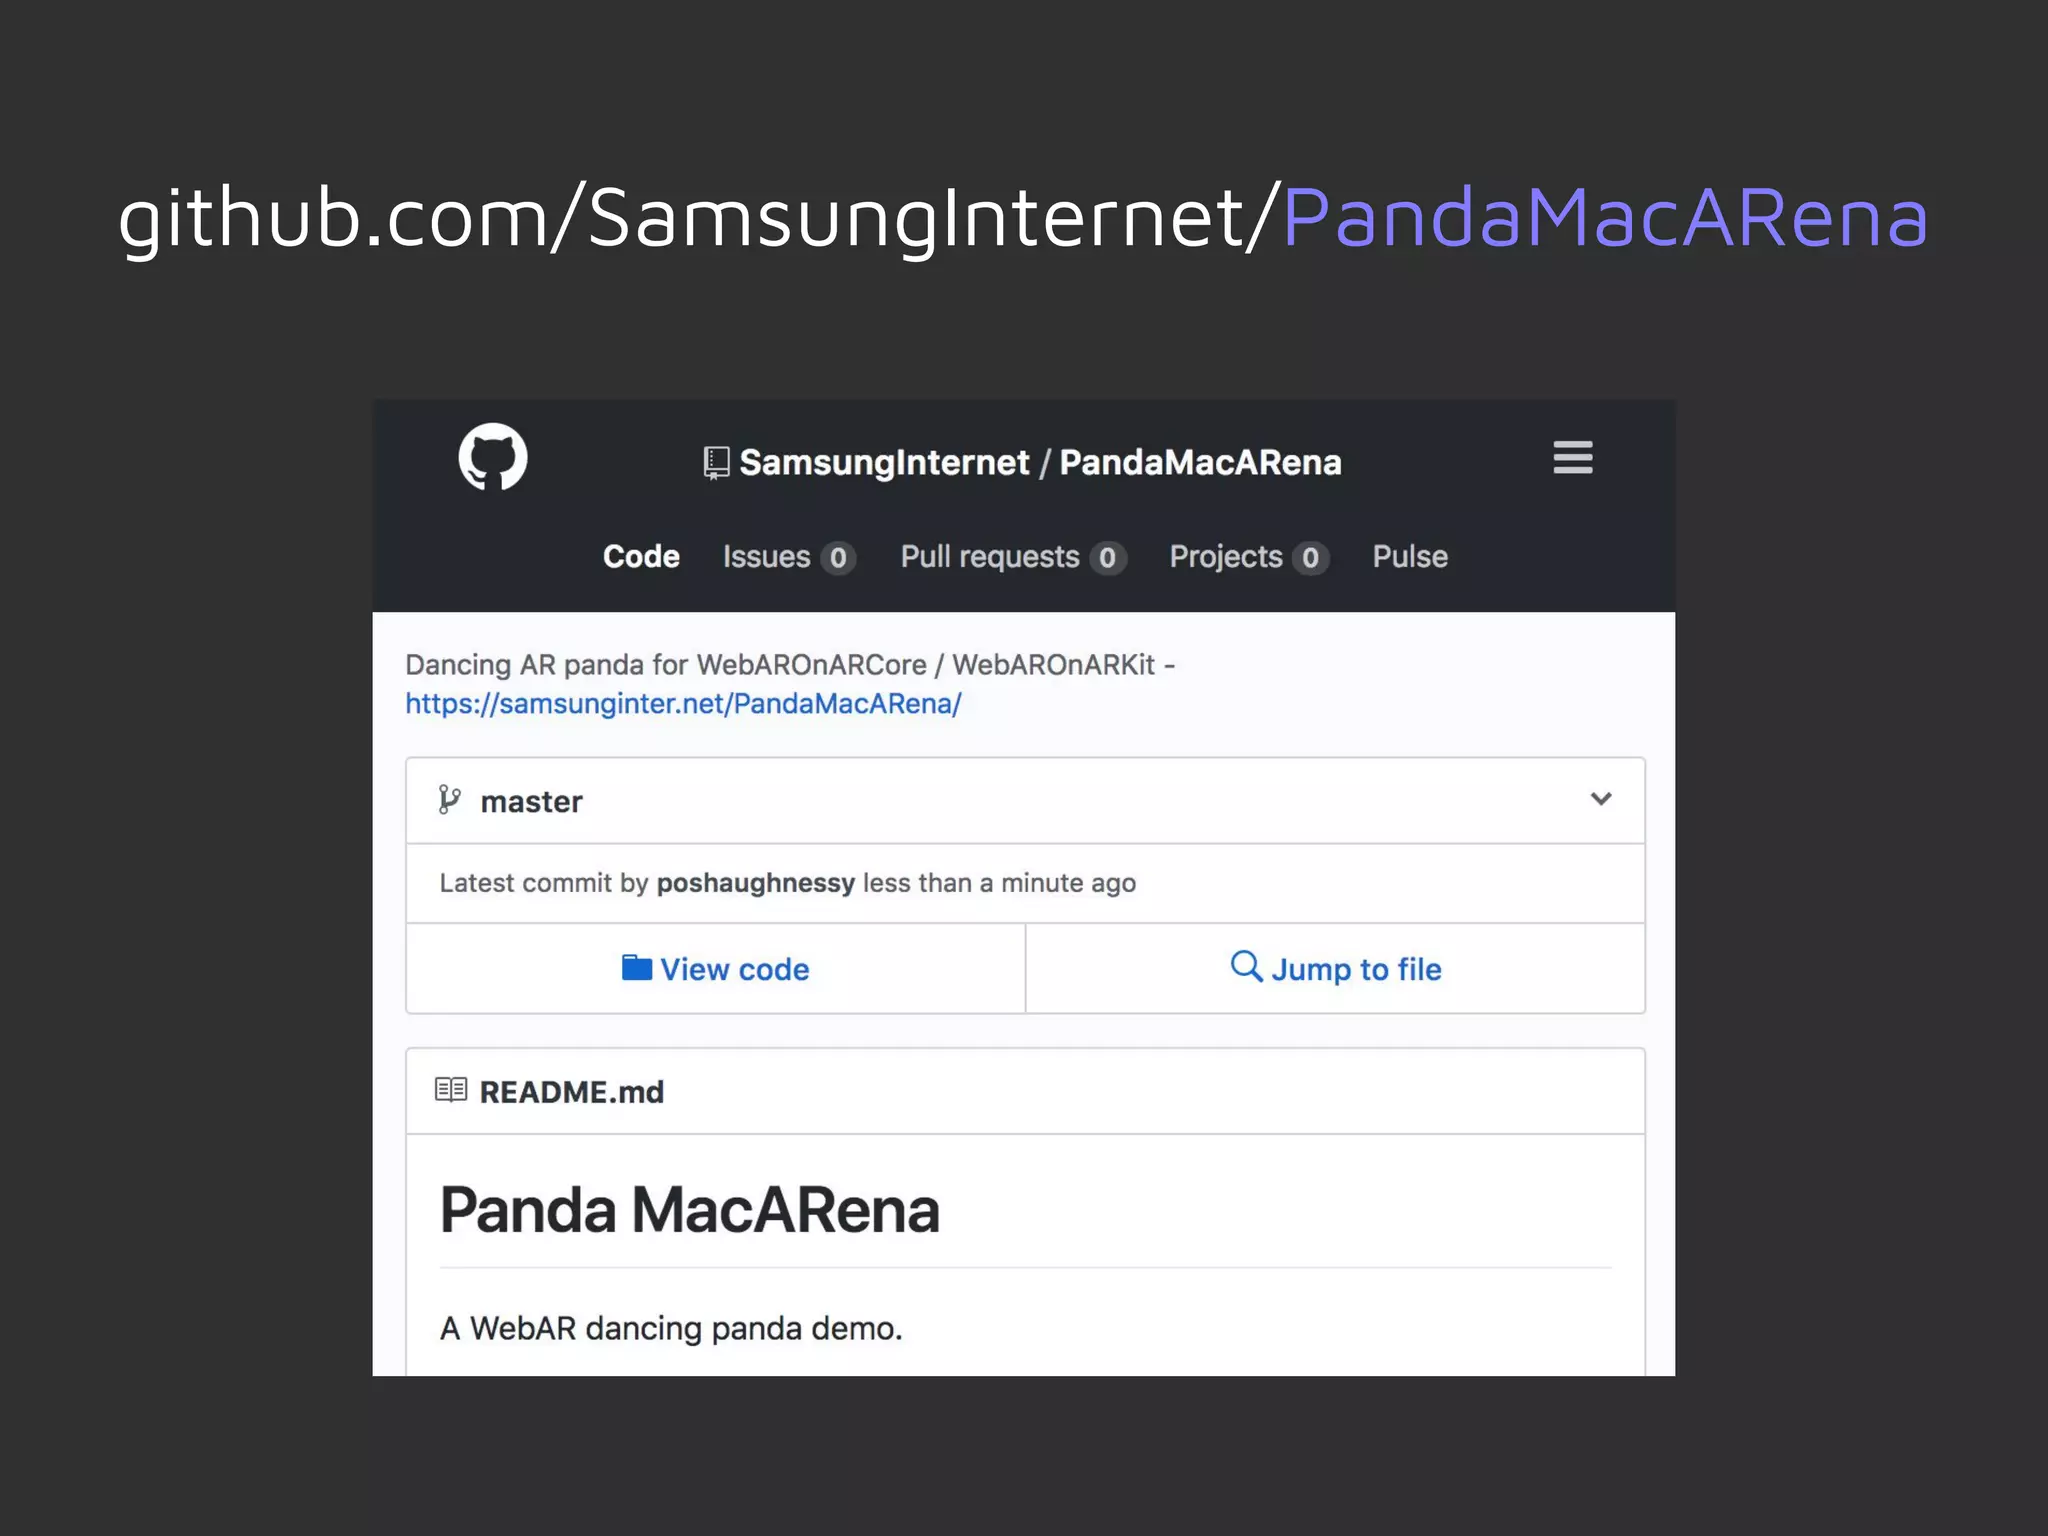Go to the Projects tab
Image resolution: width=2048 pixels, height=1536 pixels.
pyautogui.click(x=1249, y=557)
